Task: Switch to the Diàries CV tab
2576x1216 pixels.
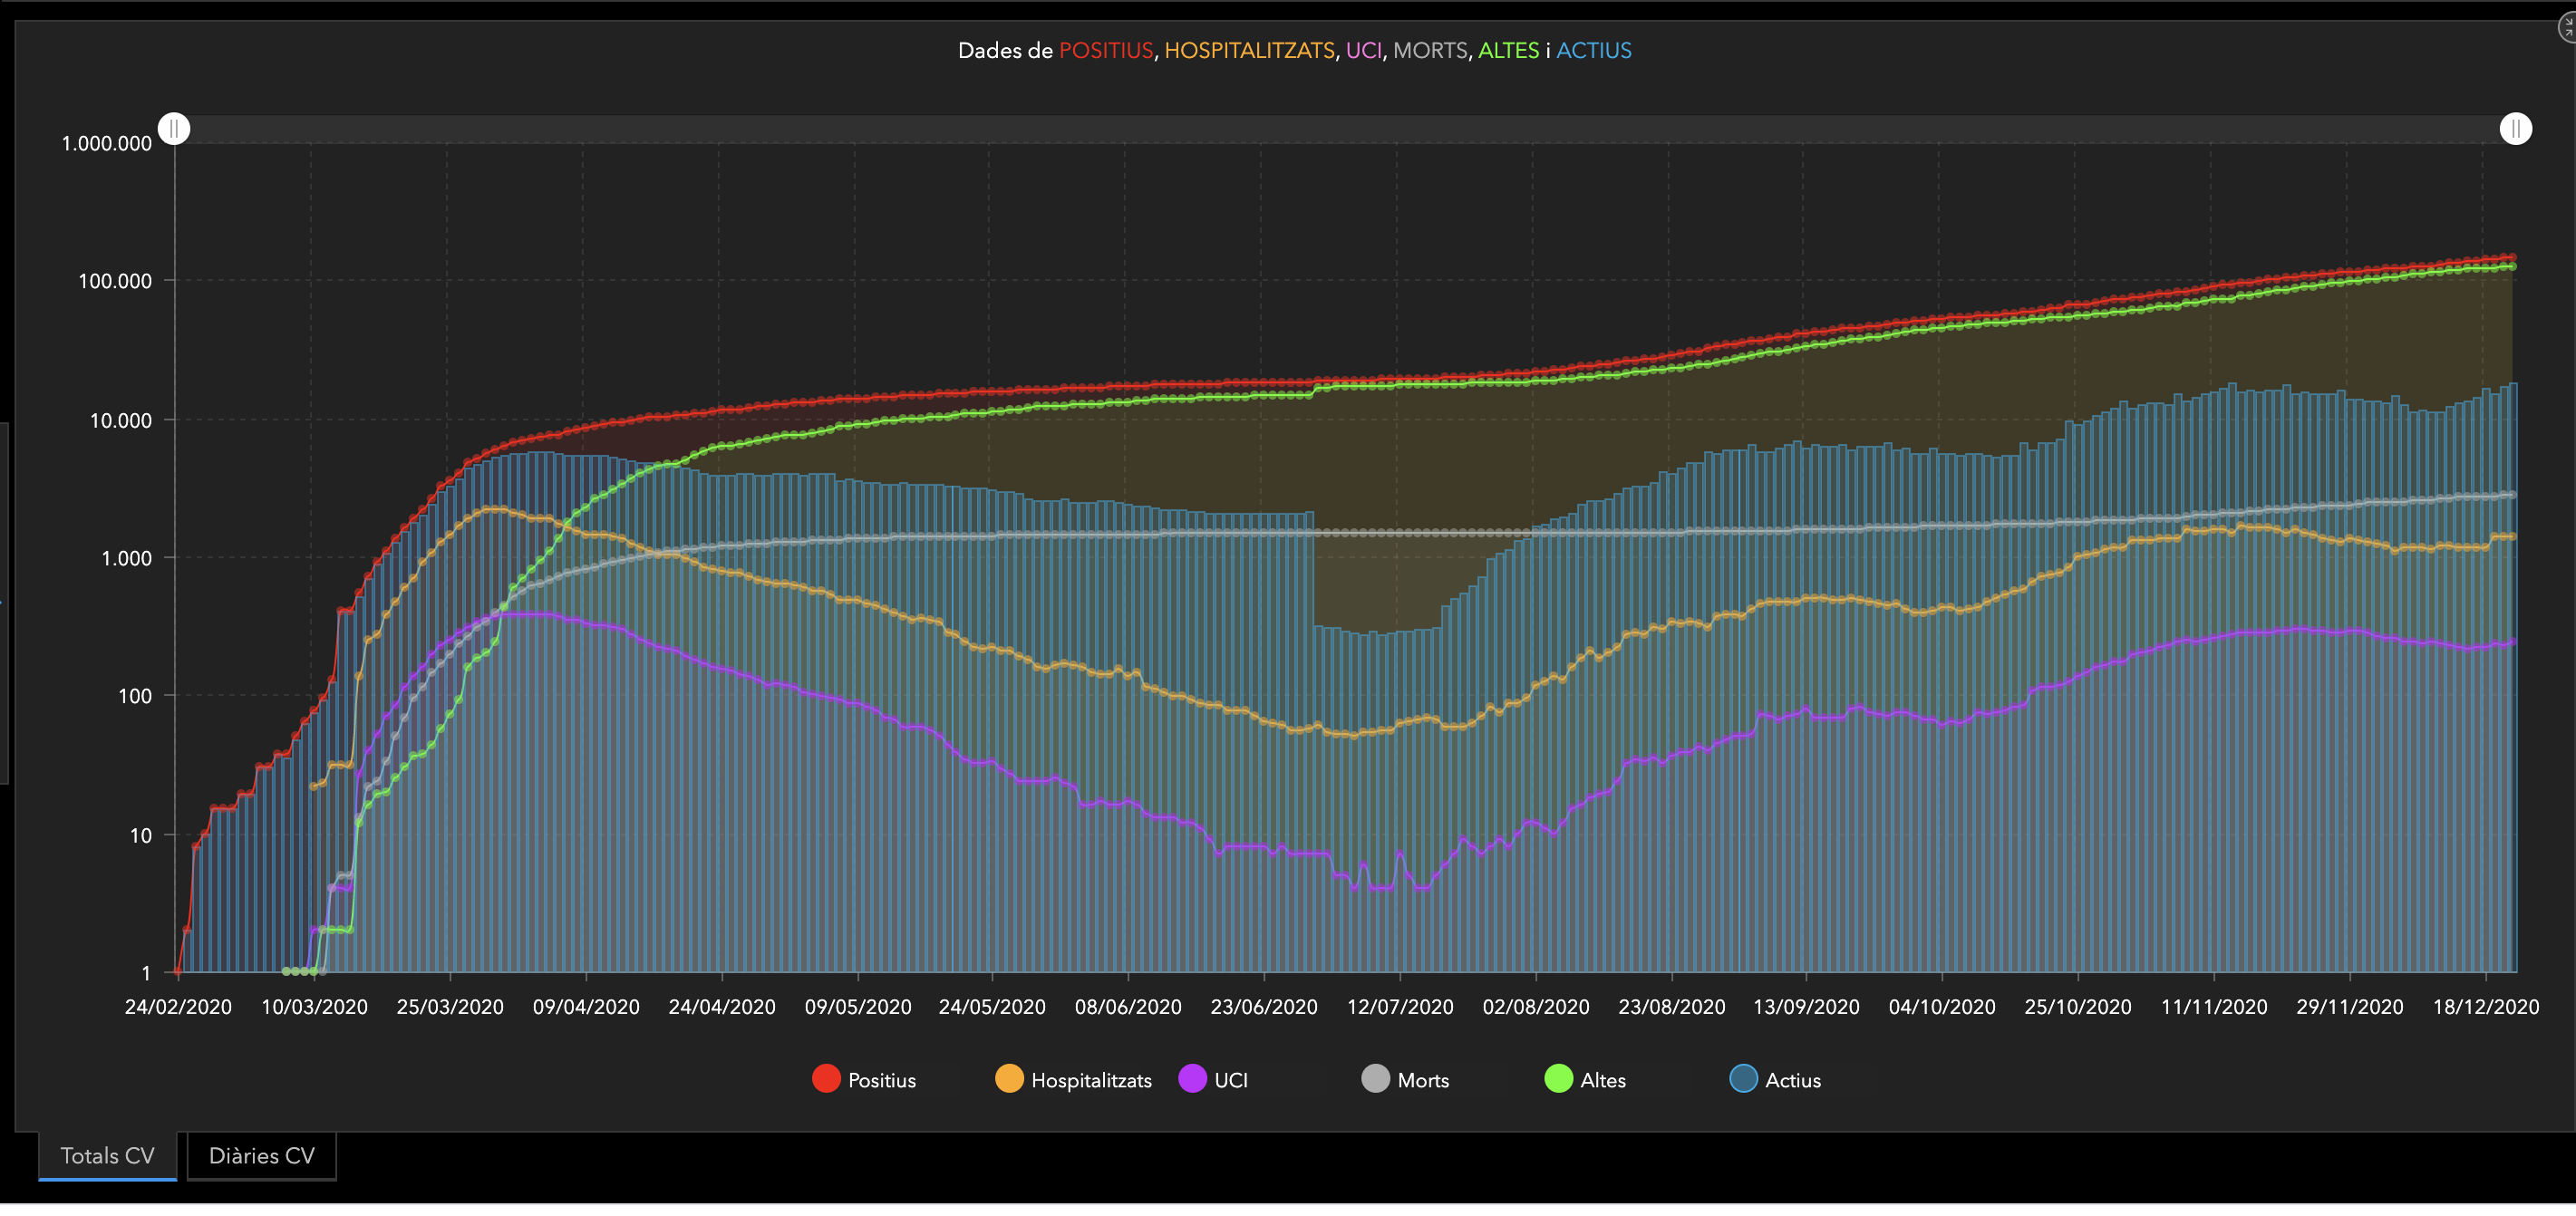Action: tap(261, 1156)
